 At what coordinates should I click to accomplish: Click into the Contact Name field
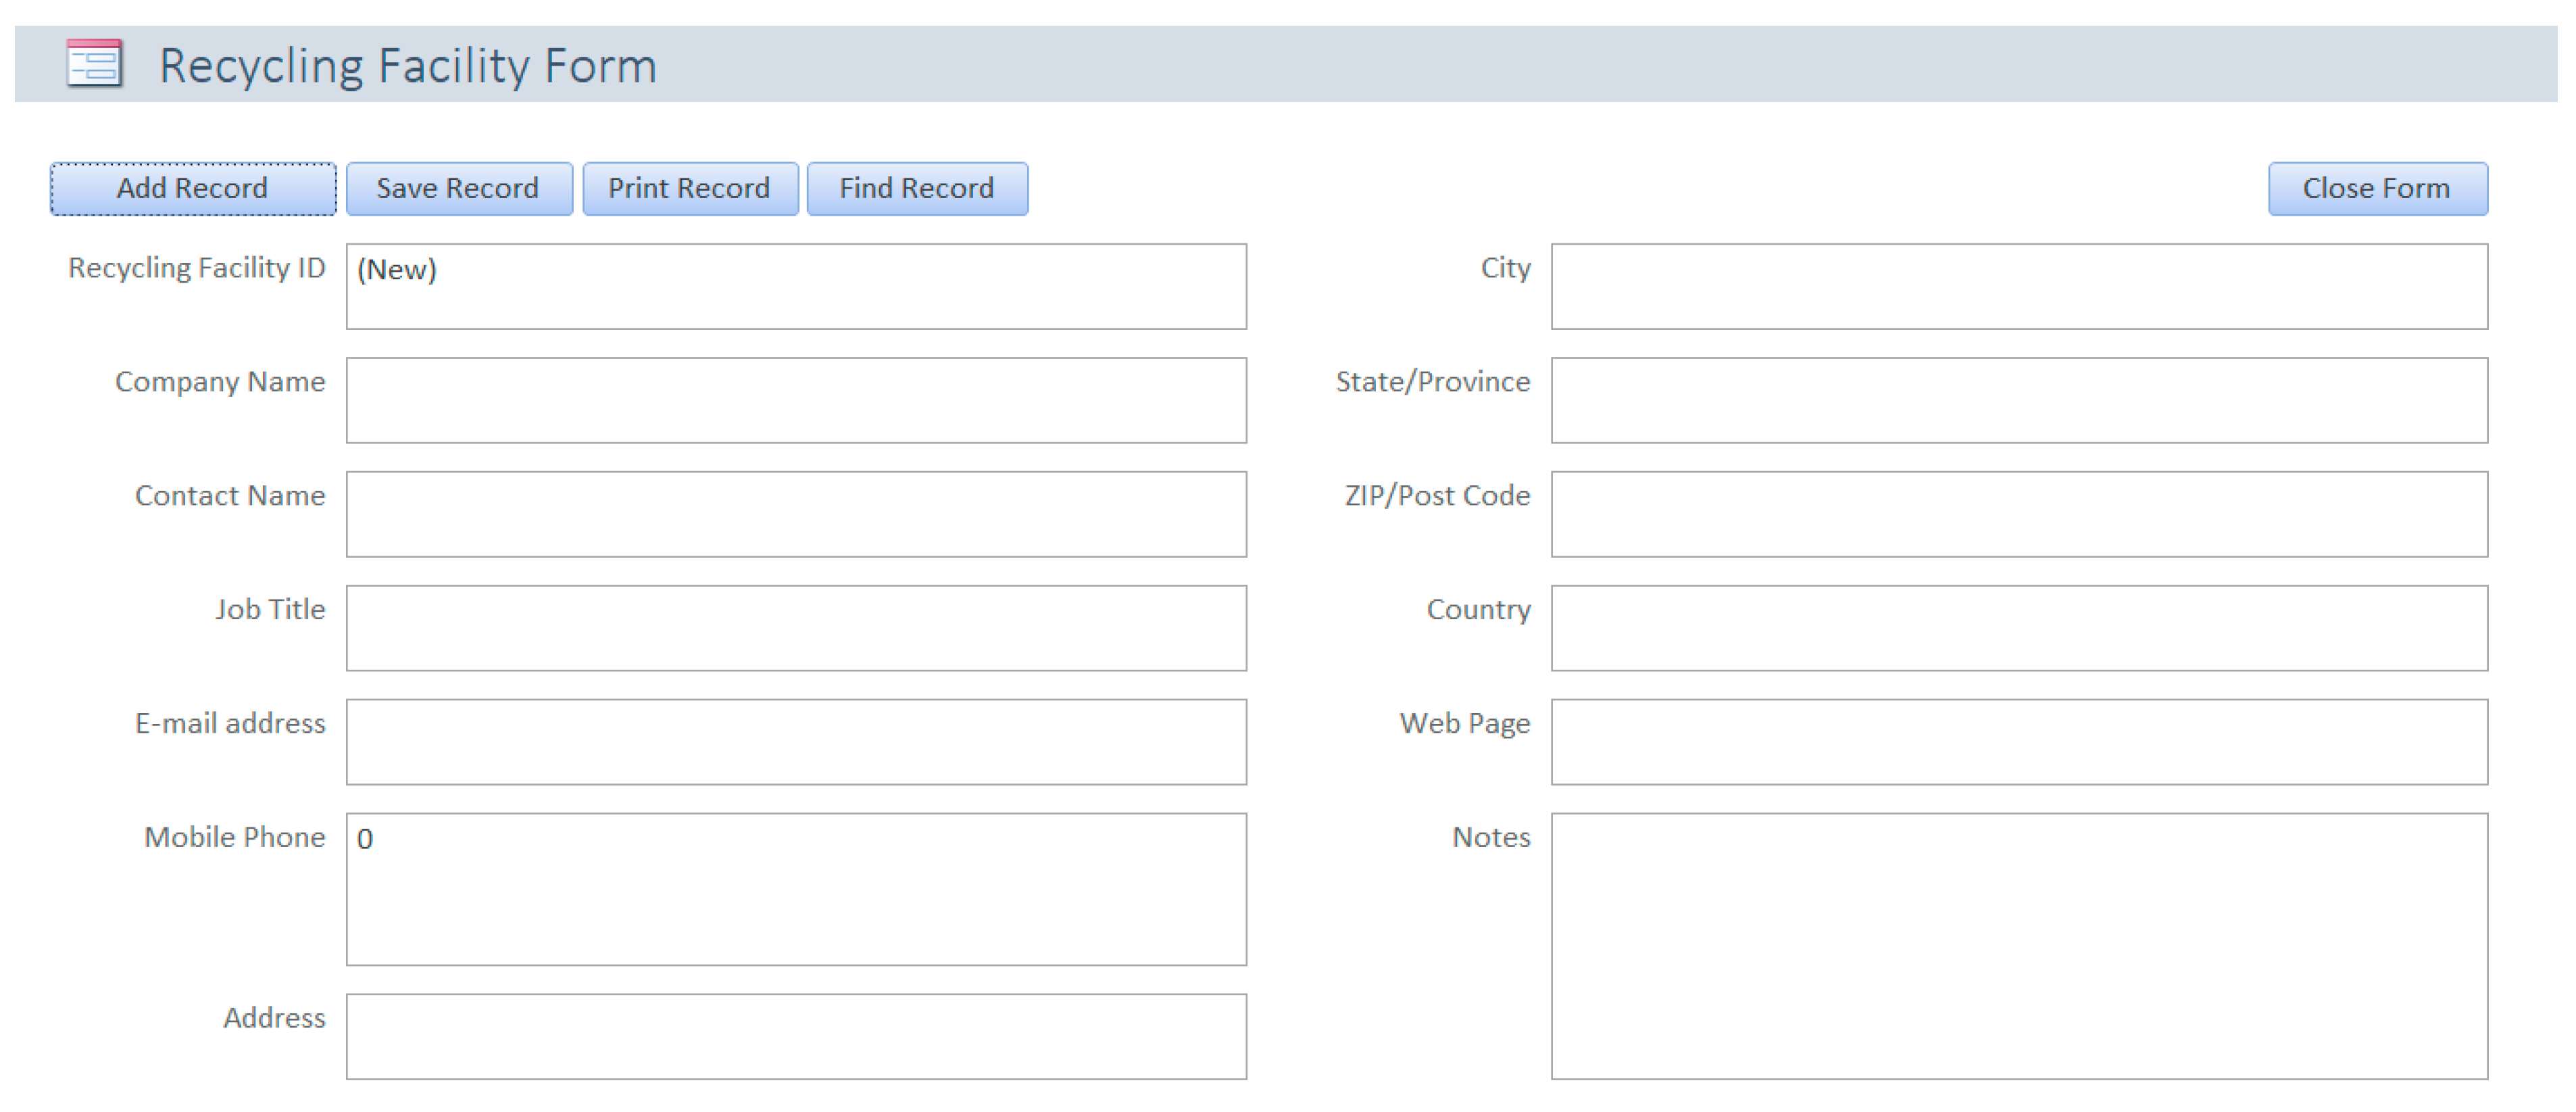pyautogui.click(x=796, y=514)
